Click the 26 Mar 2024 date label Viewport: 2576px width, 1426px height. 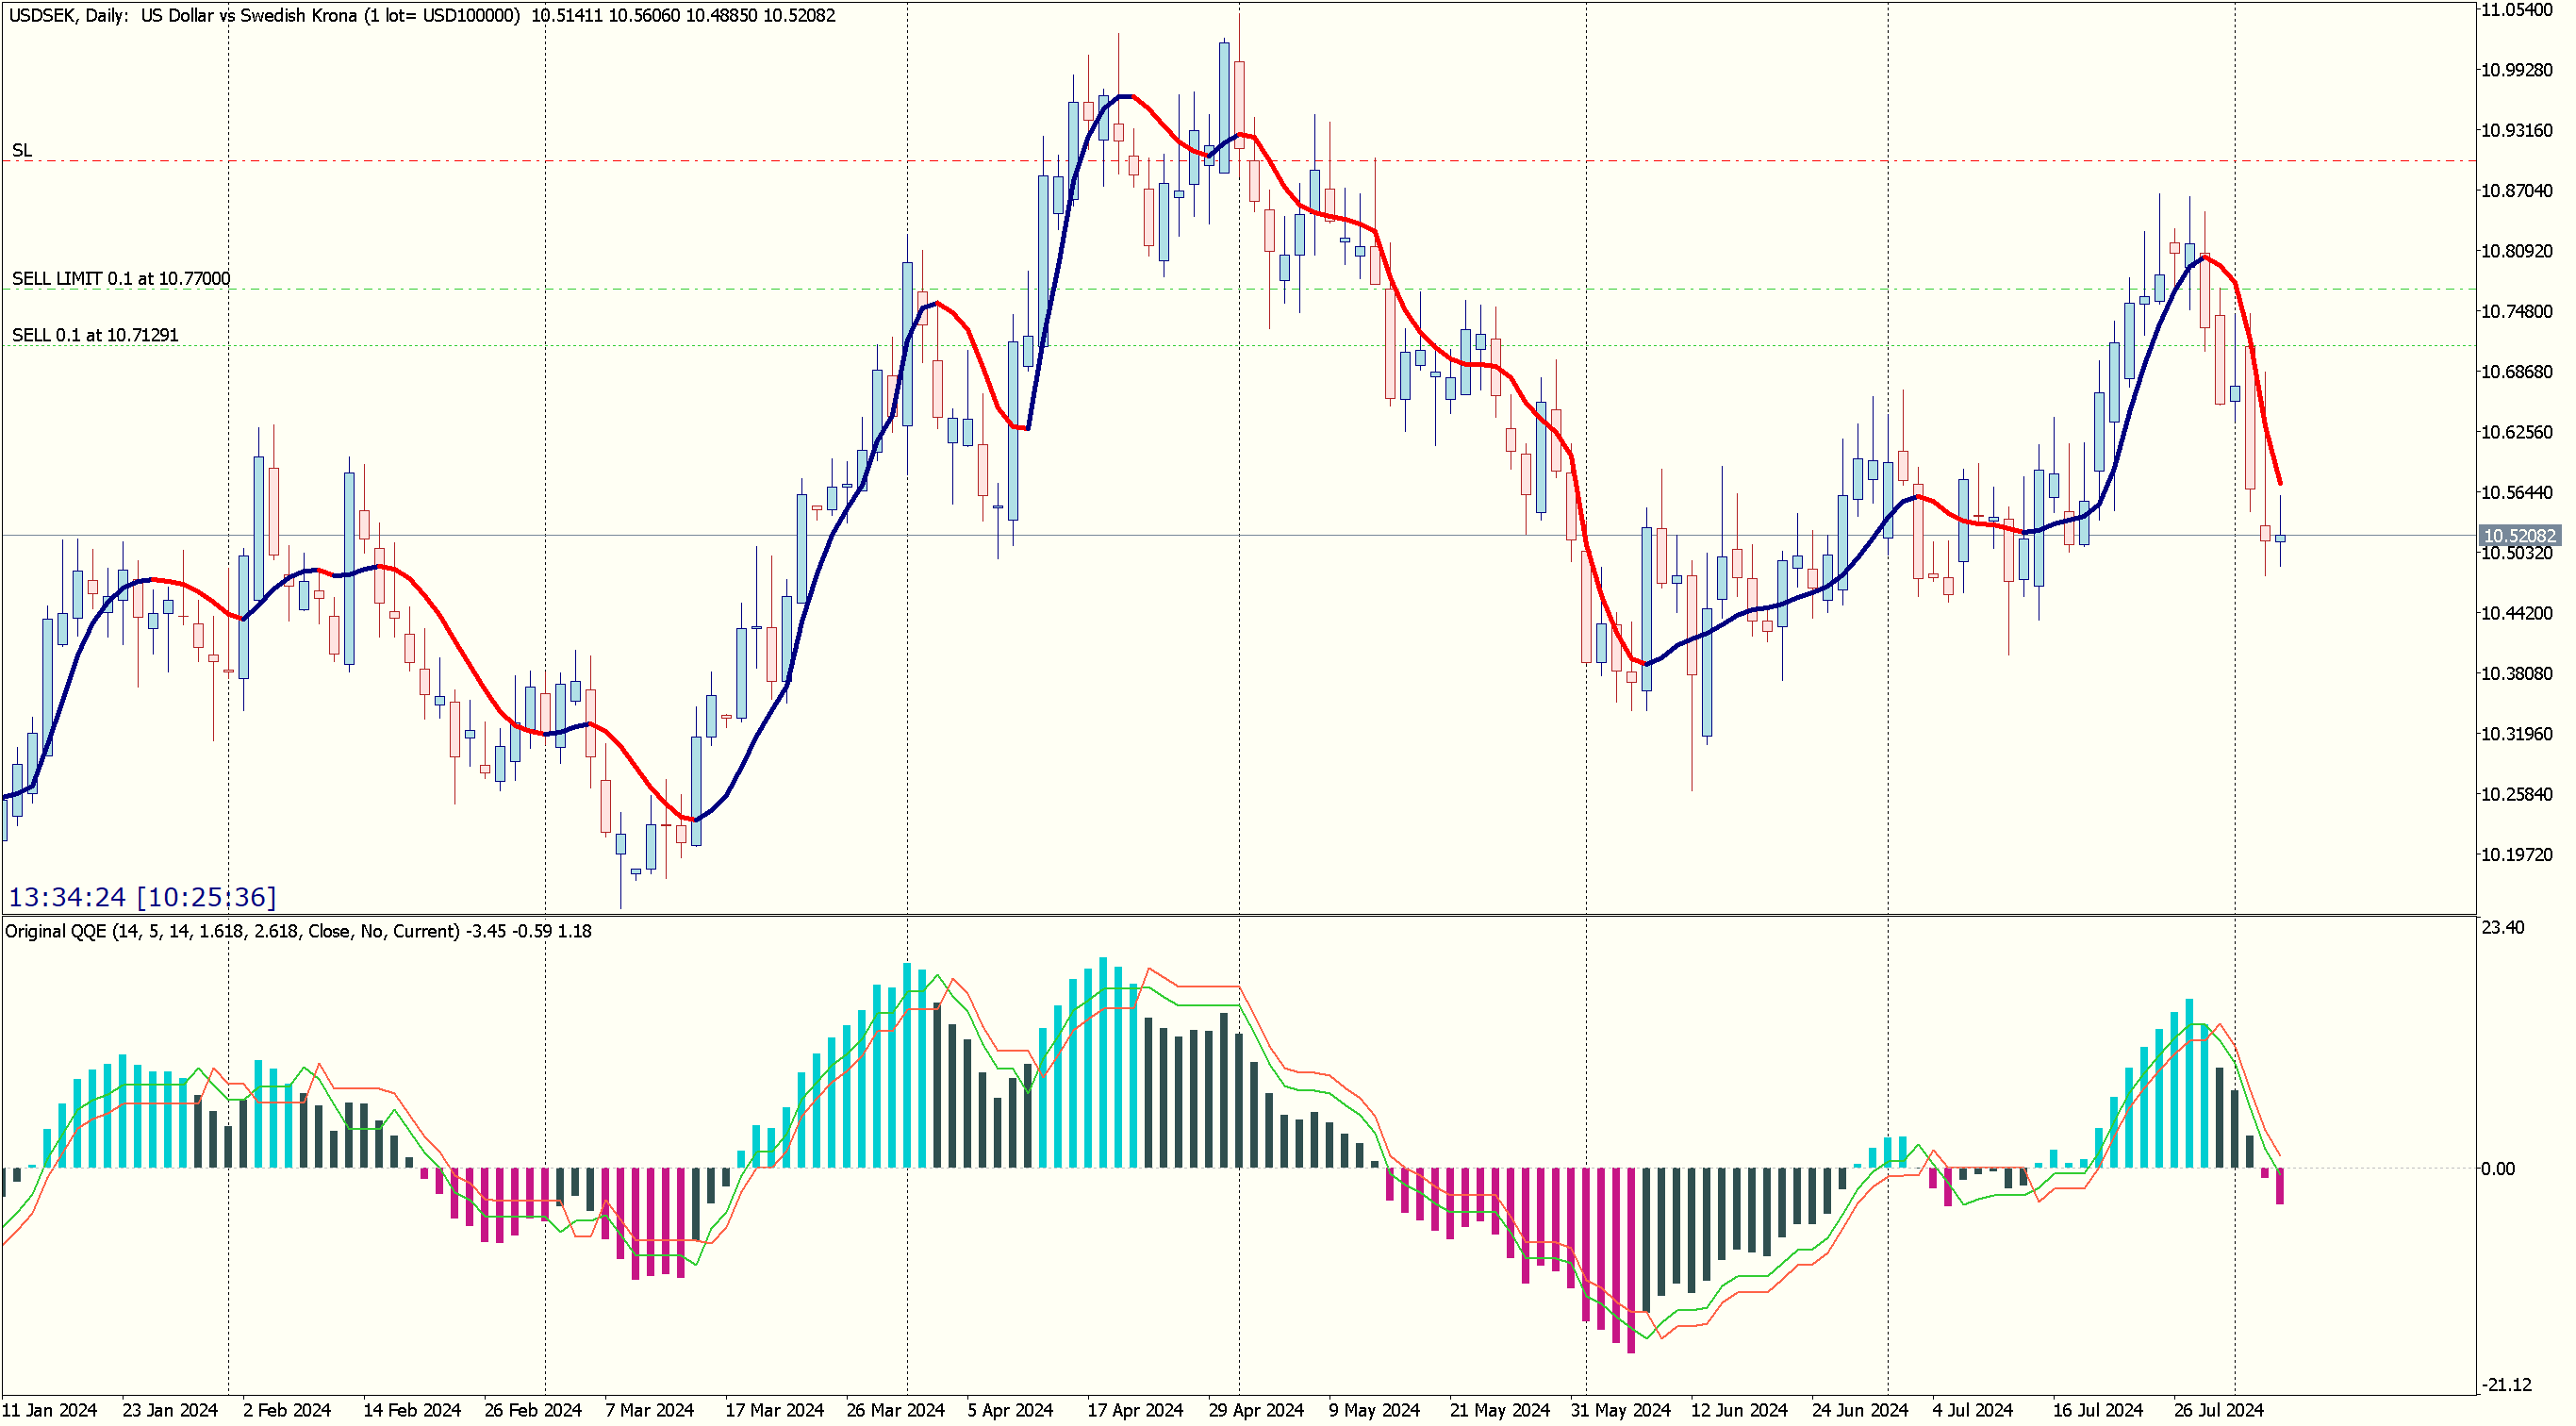[895, 1411]
